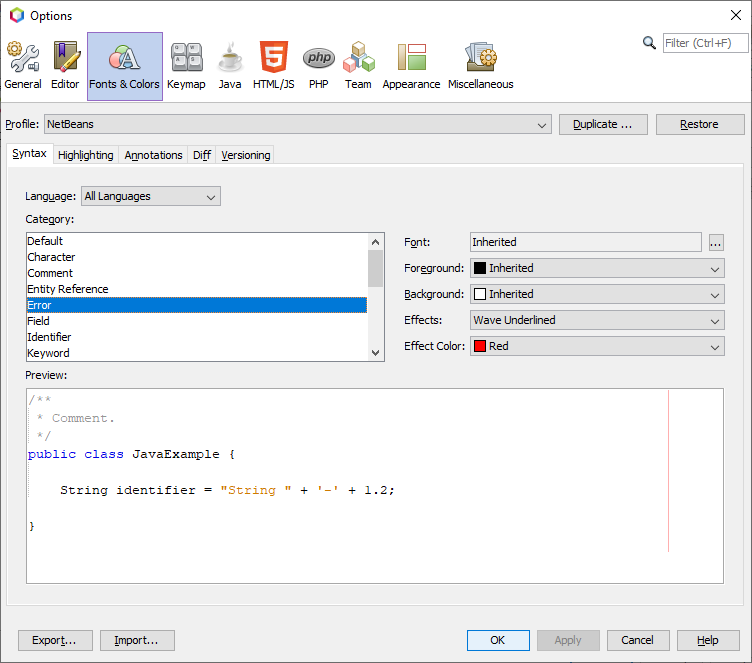Viewport: 752px width, 663px height.
Task: Switch to the Highlighting tab
Action: pyautogui.click(x=85, y=155)
